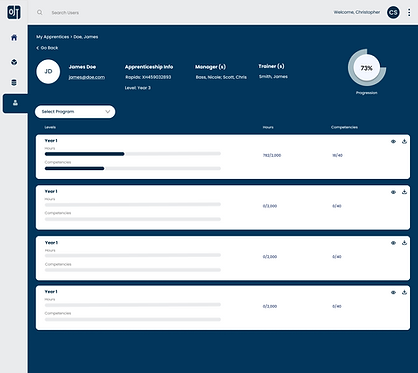Click the OJT logo in the sidebar

[14, 13]
